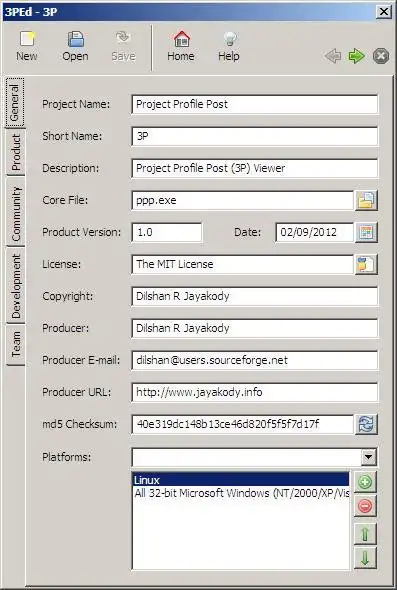Refresh the md5 checksum
Screen dimensions: 397x590
point(366,424)
